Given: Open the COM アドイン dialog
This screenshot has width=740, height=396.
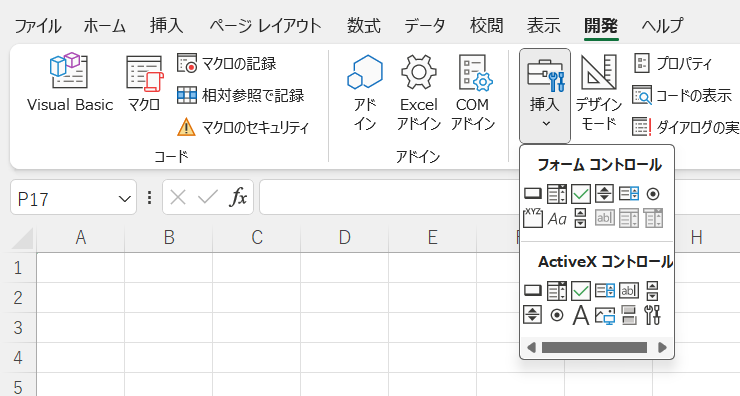Looking at the screenshot, I should (472, 93).
